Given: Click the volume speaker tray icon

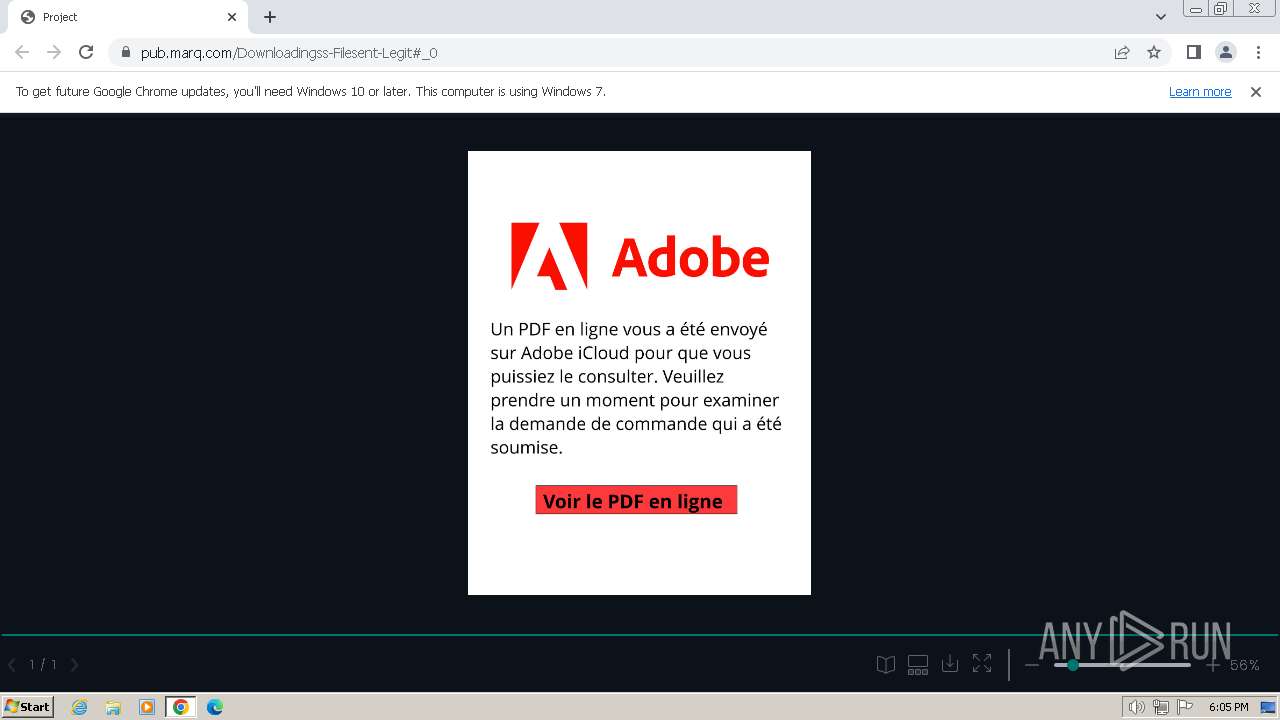Looking at the screenshot, I should (1136, 707).
